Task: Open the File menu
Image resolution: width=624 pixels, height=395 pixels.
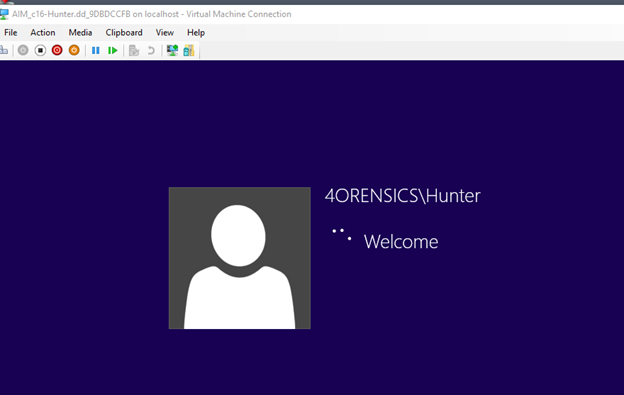Action: 11,33
